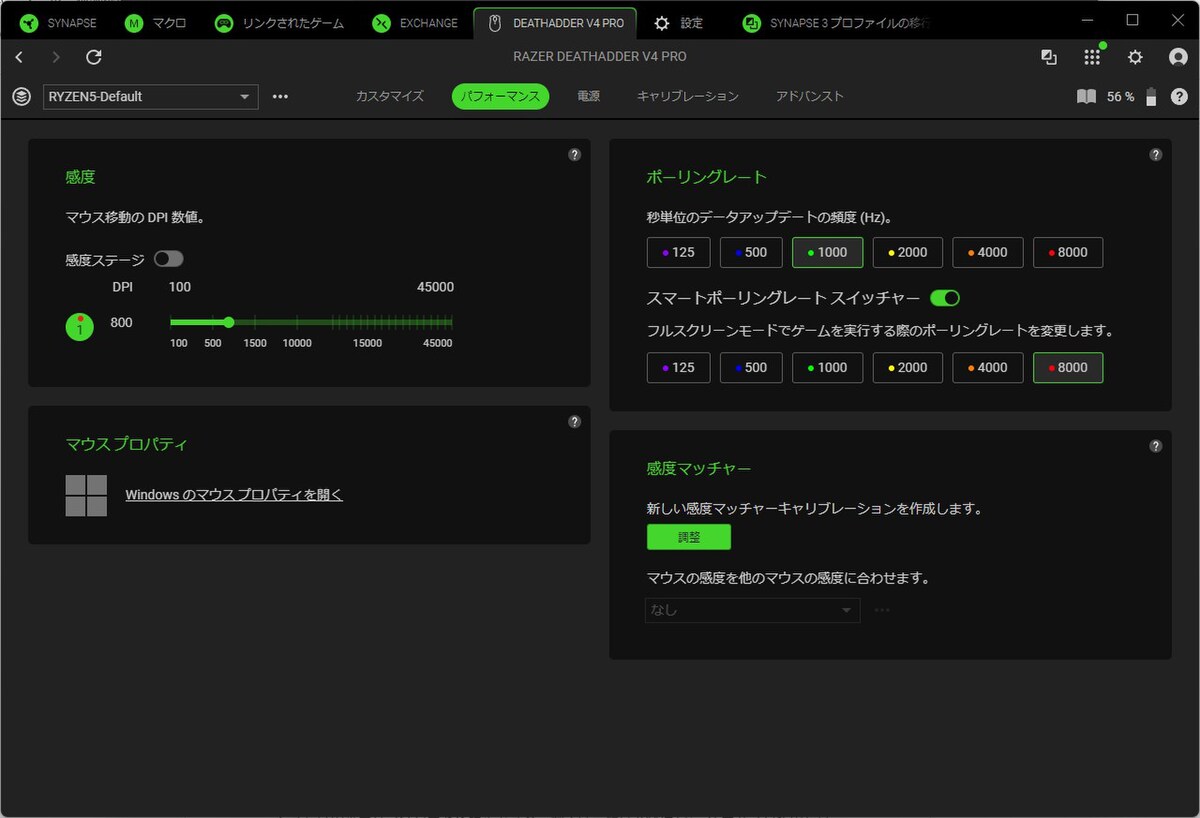This screenshot has width=1200, height=818.
Task: Select the DEATHADDER V4 PRO tab
Action: (x=555, y=23)
